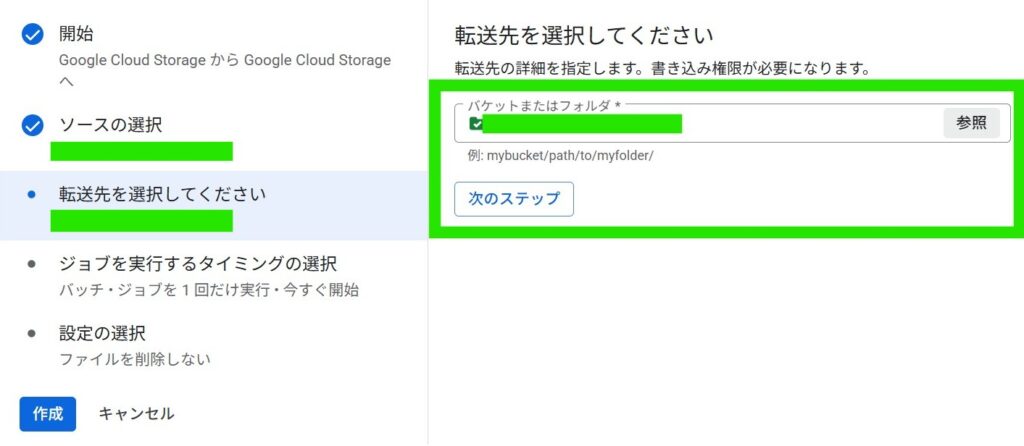Go to the ソースの選択 step
Image resolution: width=1024 pixels, height=446 pixels.
click(x=110, y=125)
